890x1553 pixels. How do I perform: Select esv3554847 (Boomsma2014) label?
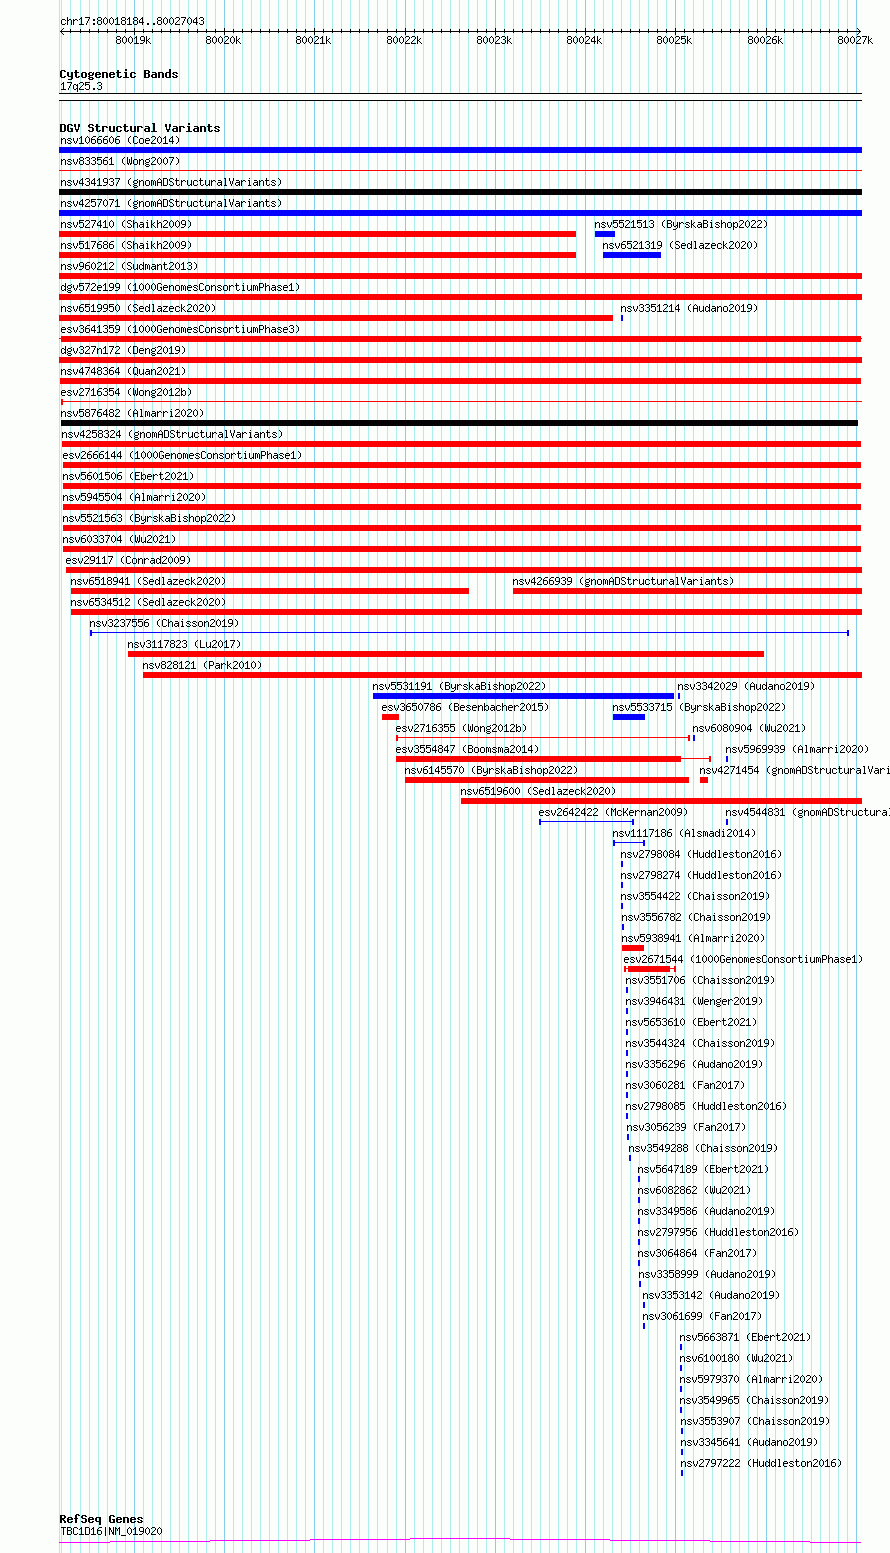468,749
